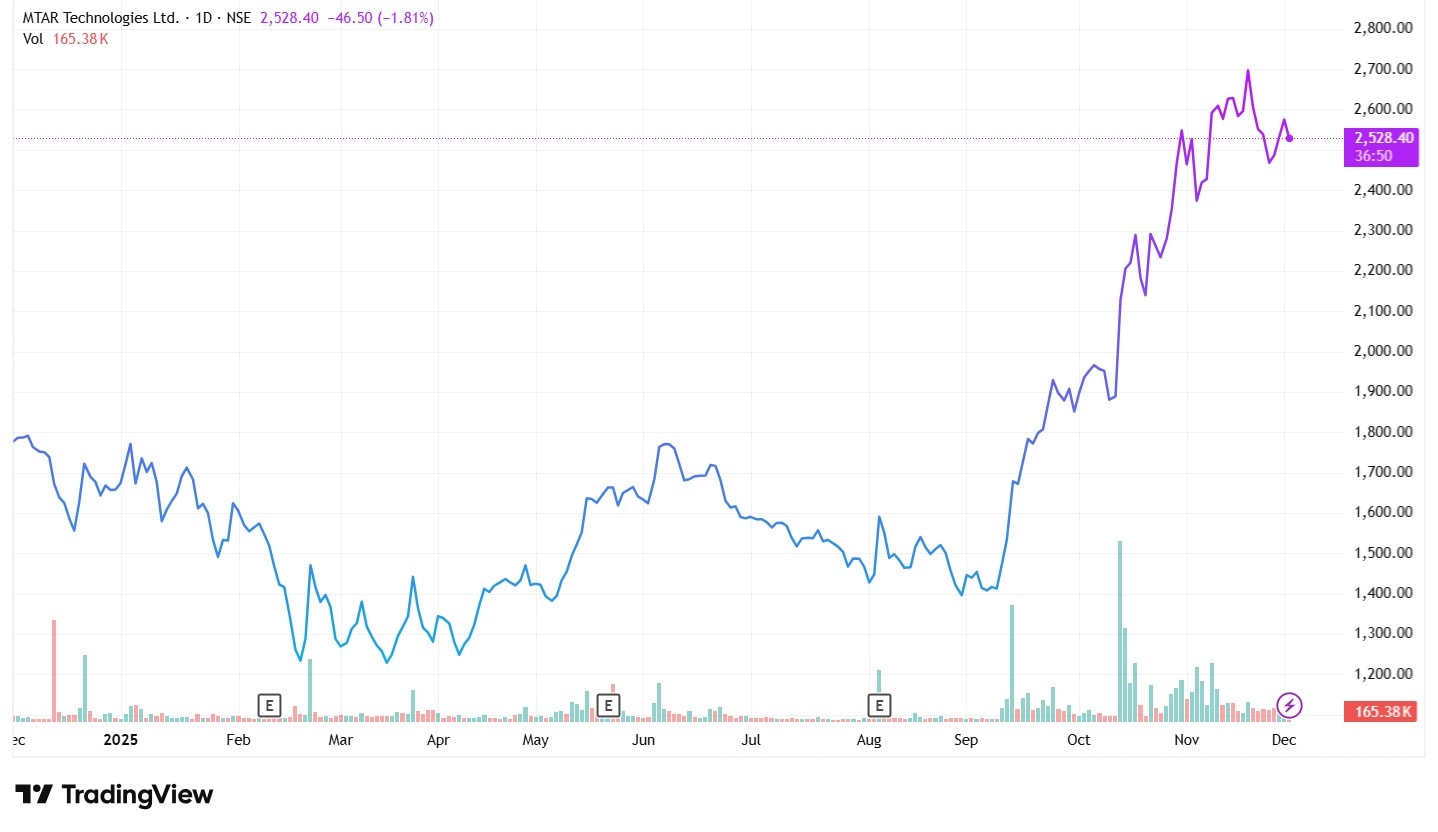Click the 2,000.00 level on price axis
This screenshot has height=832, width=1438.
[x=1383, y=351]
